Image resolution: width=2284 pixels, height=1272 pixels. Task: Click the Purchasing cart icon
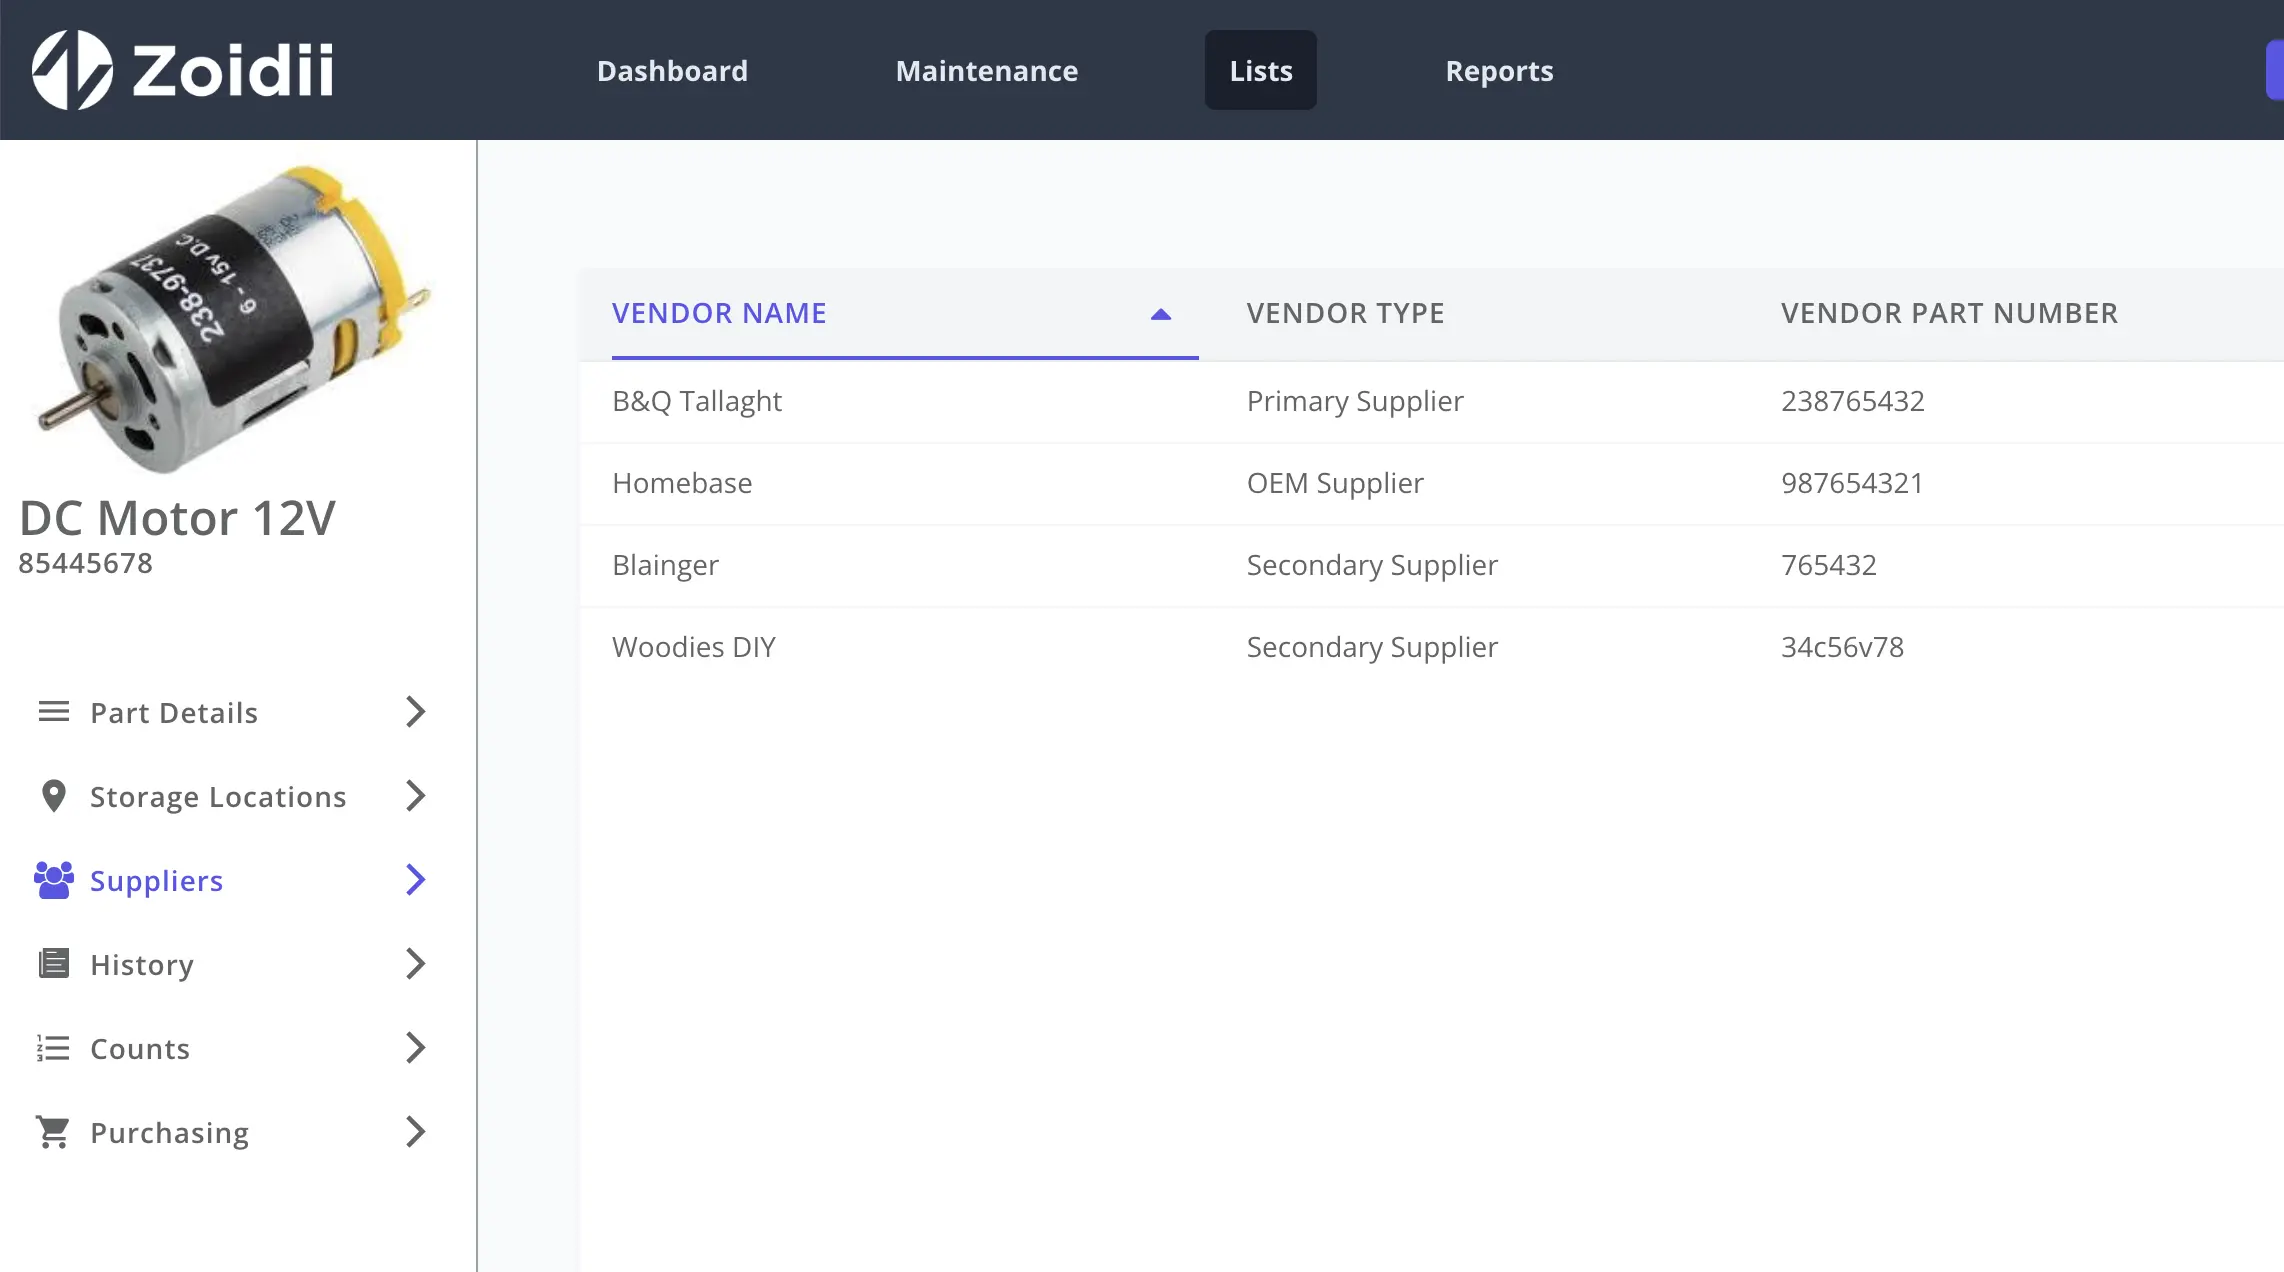click(54, 1132)
